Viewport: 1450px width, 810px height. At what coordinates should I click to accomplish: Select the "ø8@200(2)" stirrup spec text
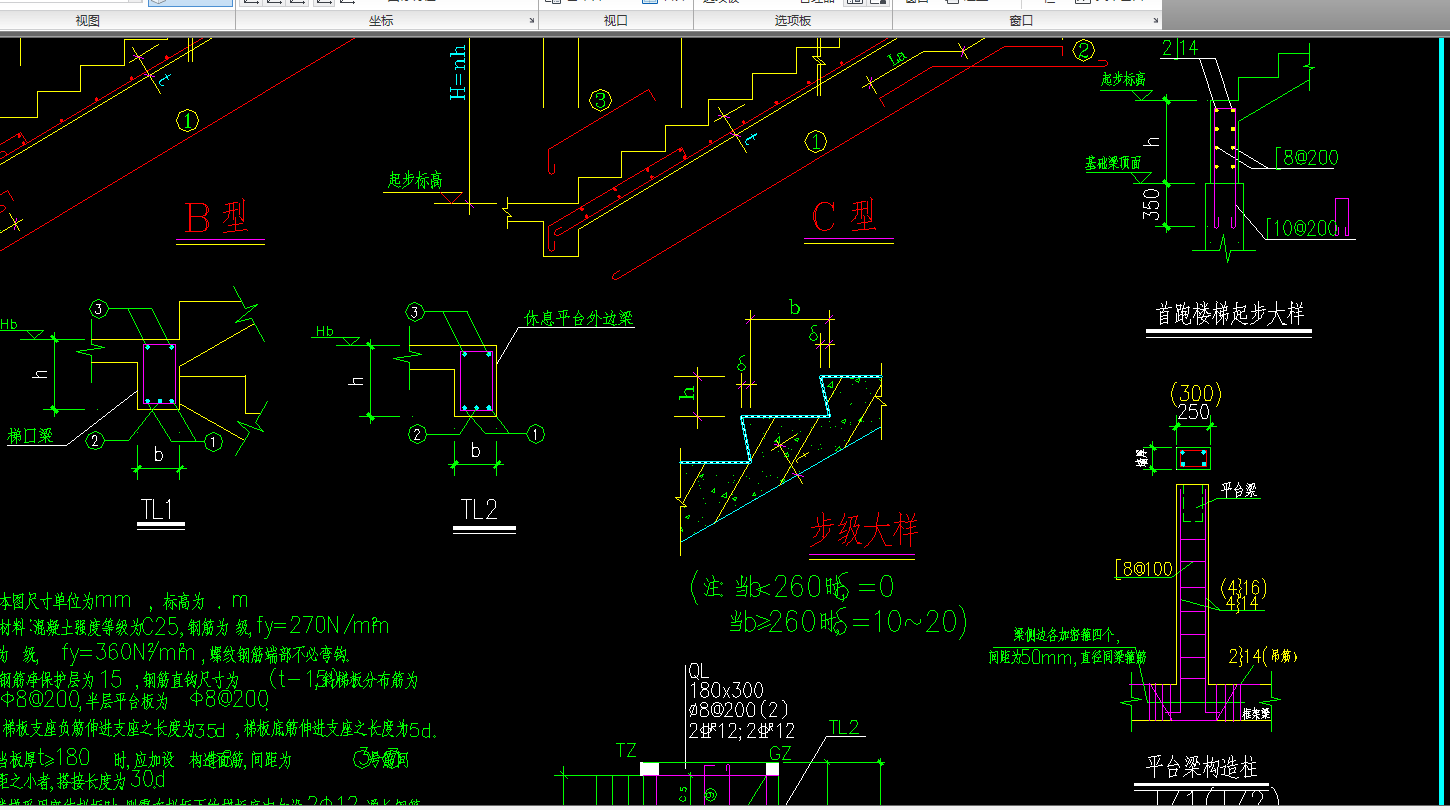coord(740,711)
